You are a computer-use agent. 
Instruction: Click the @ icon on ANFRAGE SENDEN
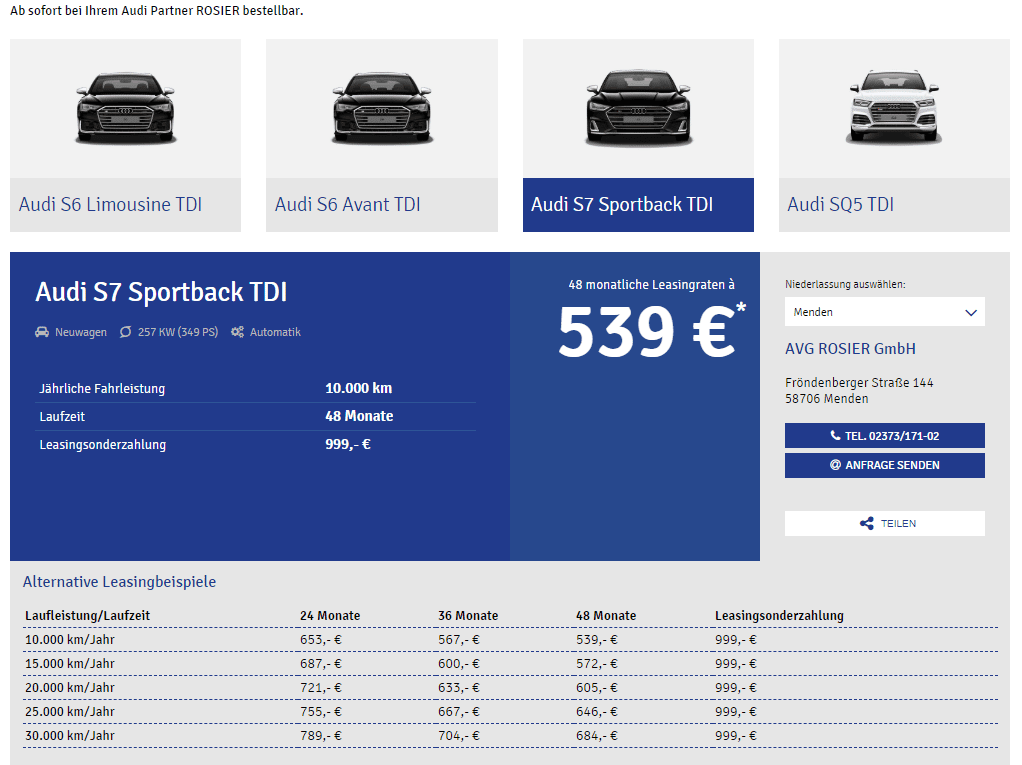(x=835, y=465)
